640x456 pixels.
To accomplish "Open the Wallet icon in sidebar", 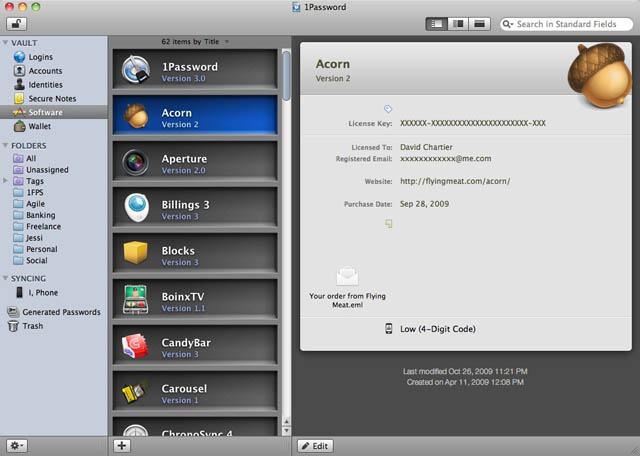I will 19,126.
